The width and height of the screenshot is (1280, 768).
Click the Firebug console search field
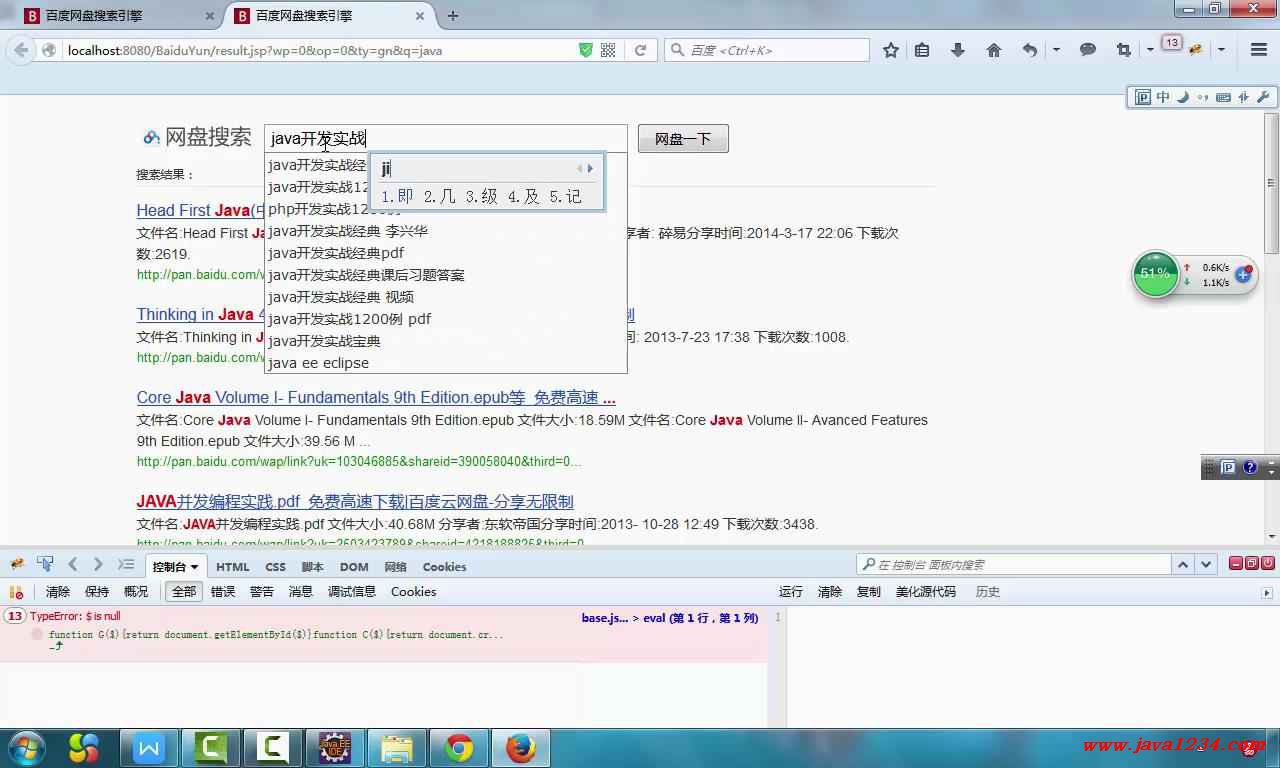pyautogui.click(x=1014, y=565)
